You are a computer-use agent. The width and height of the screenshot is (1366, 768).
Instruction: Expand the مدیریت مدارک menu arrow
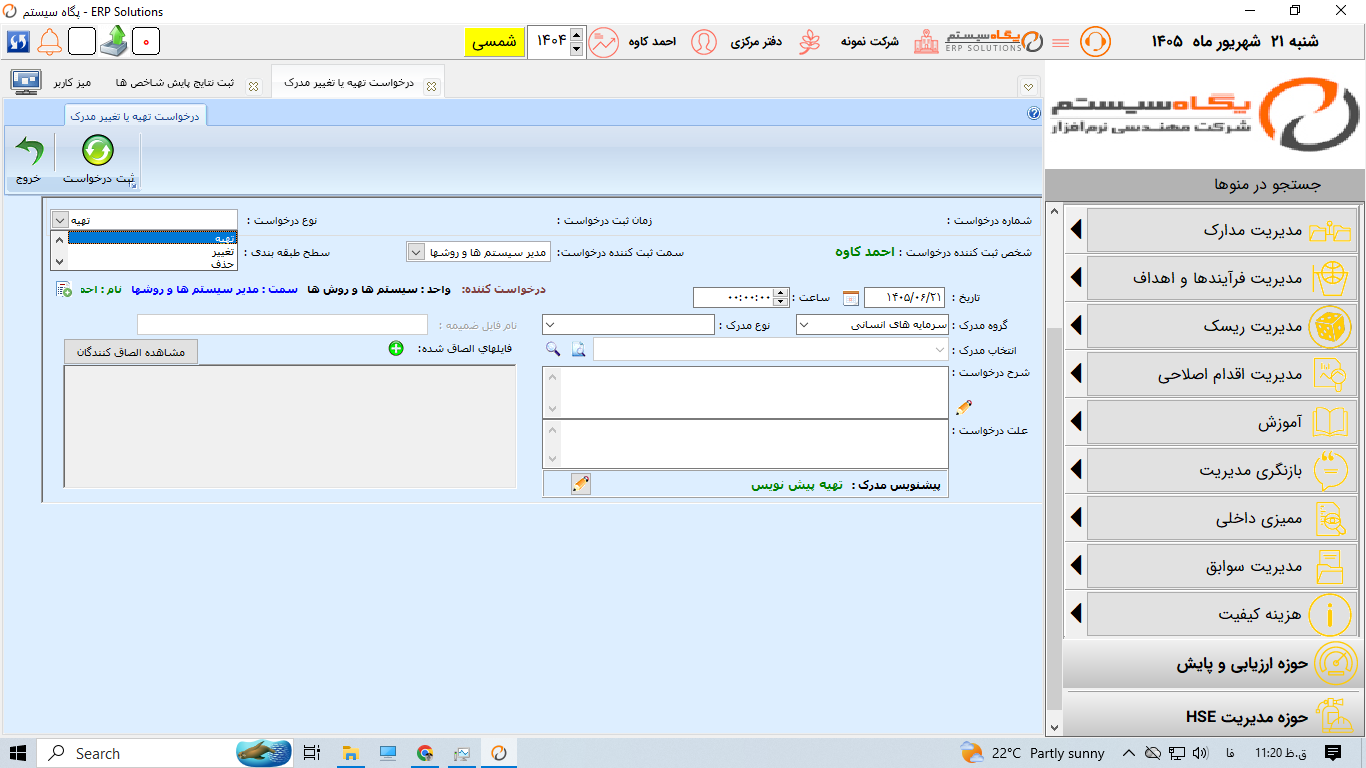pyautogui.click(x=1076, y=230)
